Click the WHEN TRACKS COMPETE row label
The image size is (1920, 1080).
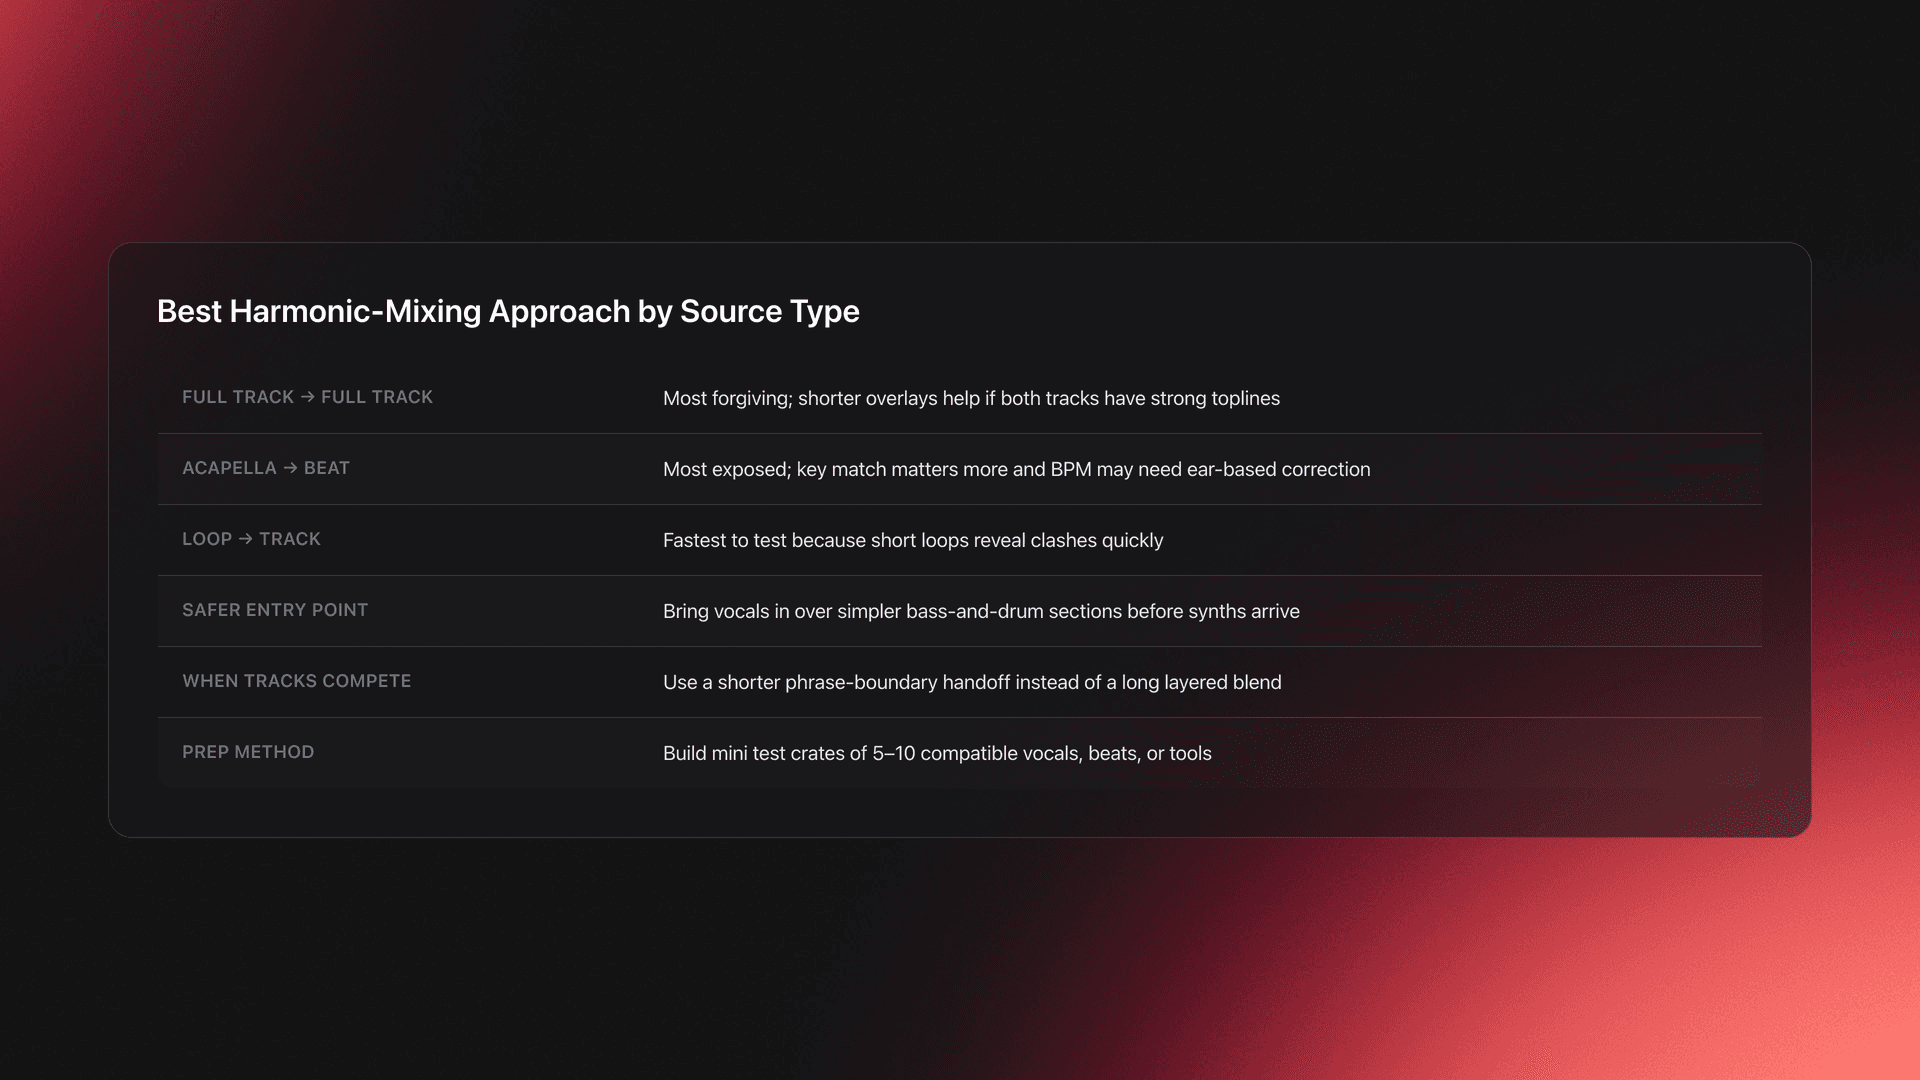tap(296, 681)
